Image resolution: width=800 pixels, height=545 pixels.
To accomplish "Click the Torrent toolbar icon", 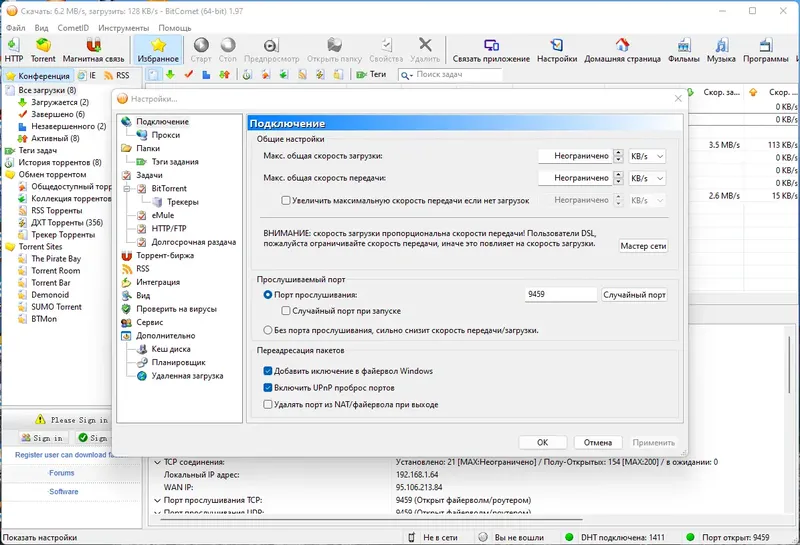I will [43, 50].
